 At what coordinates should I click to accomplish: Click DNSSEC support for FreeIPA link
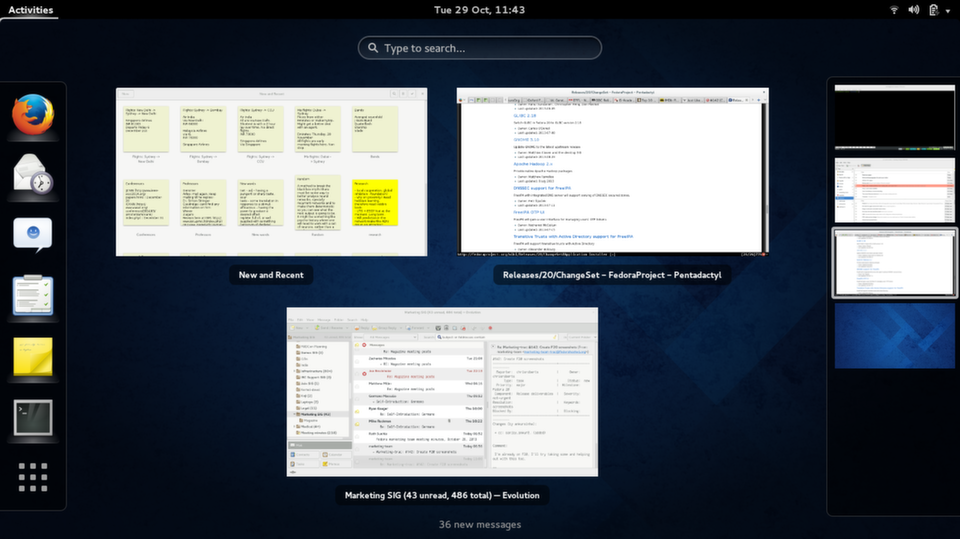(542, 188)
